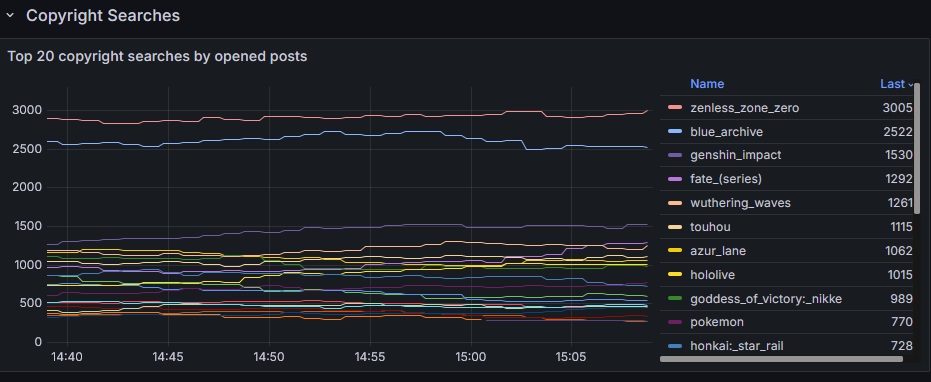Click the 1292 last value

coord(898,179)
